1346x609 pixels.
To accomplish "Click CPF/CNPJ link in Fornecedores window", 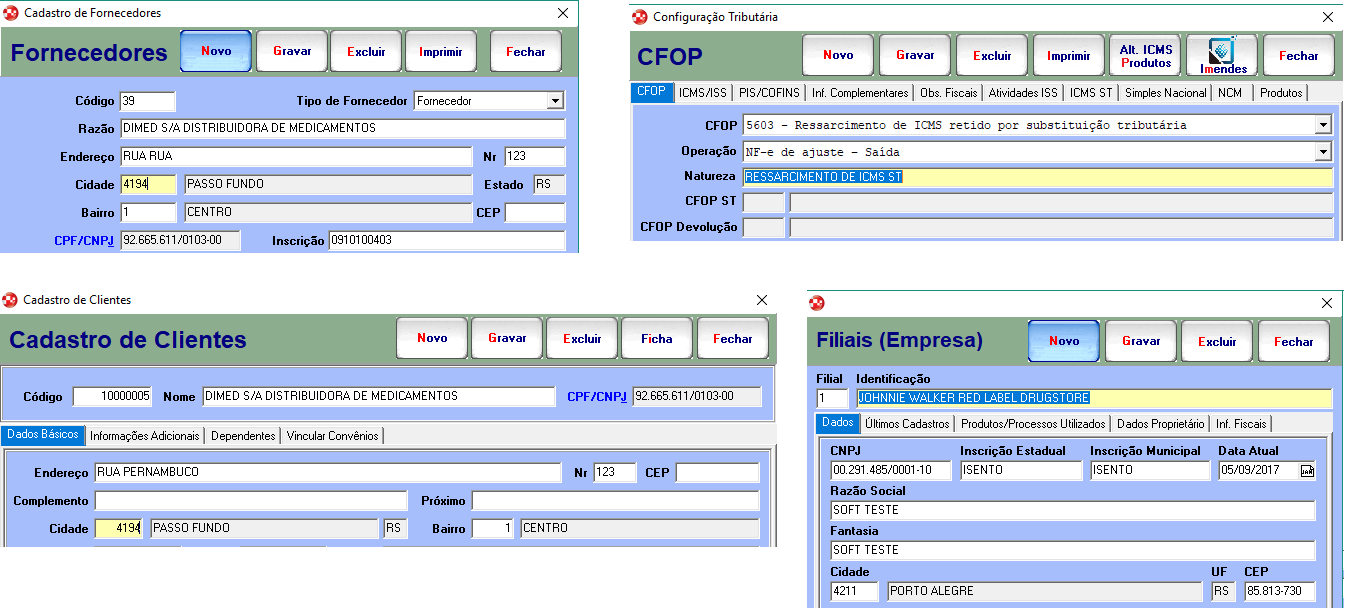I will [x=84, y=241].
